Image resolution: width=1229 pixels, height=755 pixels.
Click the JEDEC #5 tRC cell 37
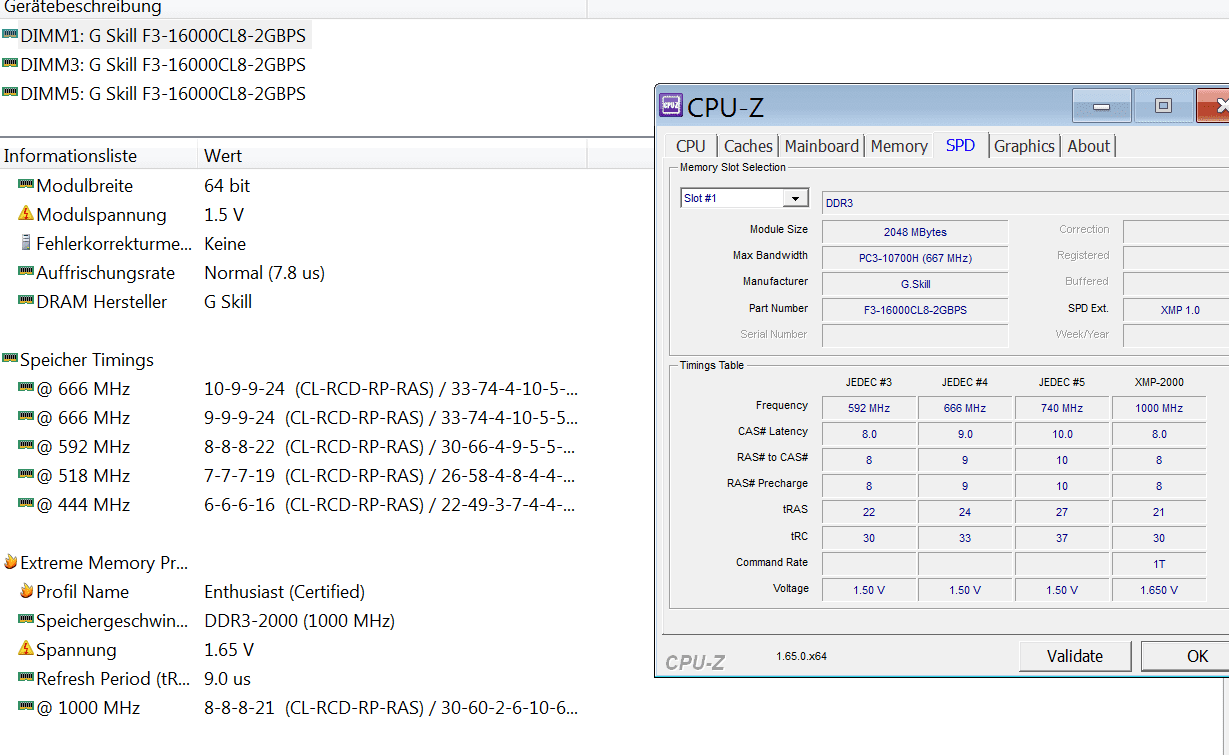(x=1062, y=537)
